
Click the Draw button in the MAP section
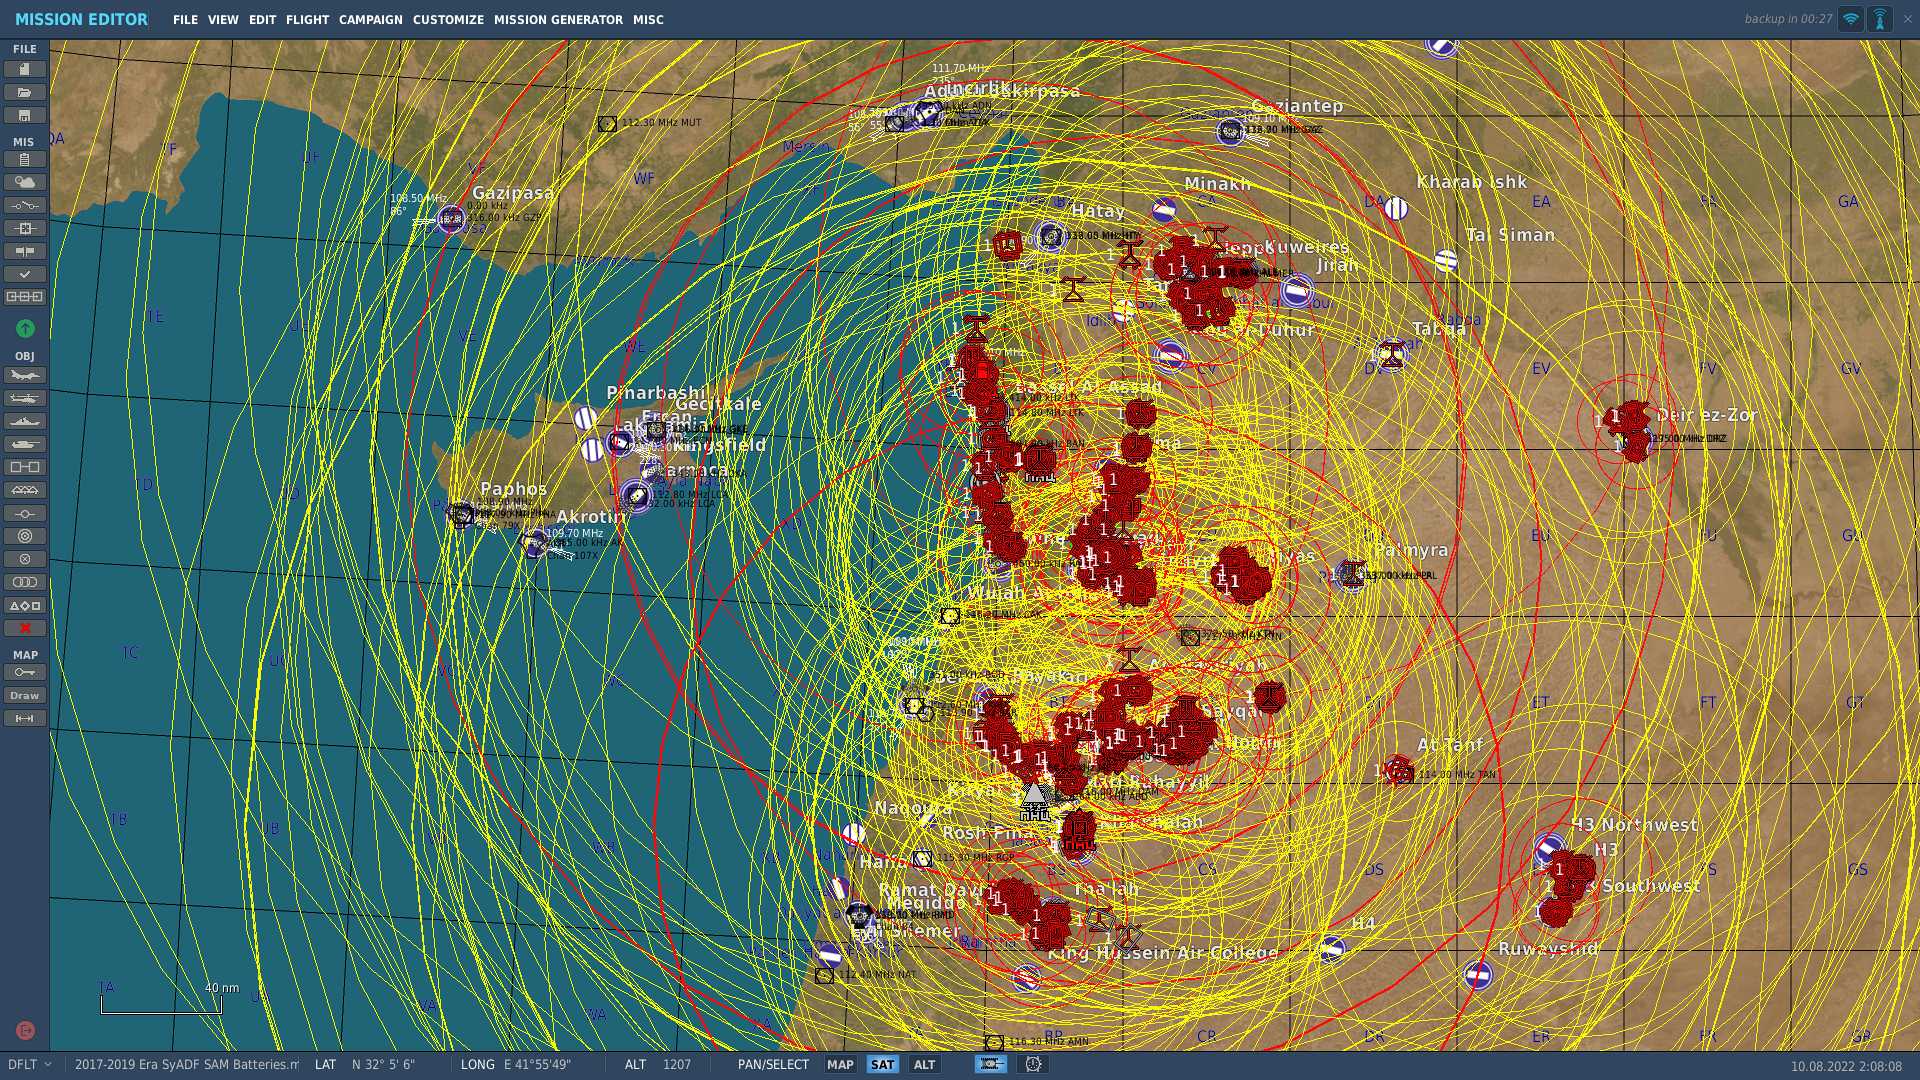[x=25, y=695]
